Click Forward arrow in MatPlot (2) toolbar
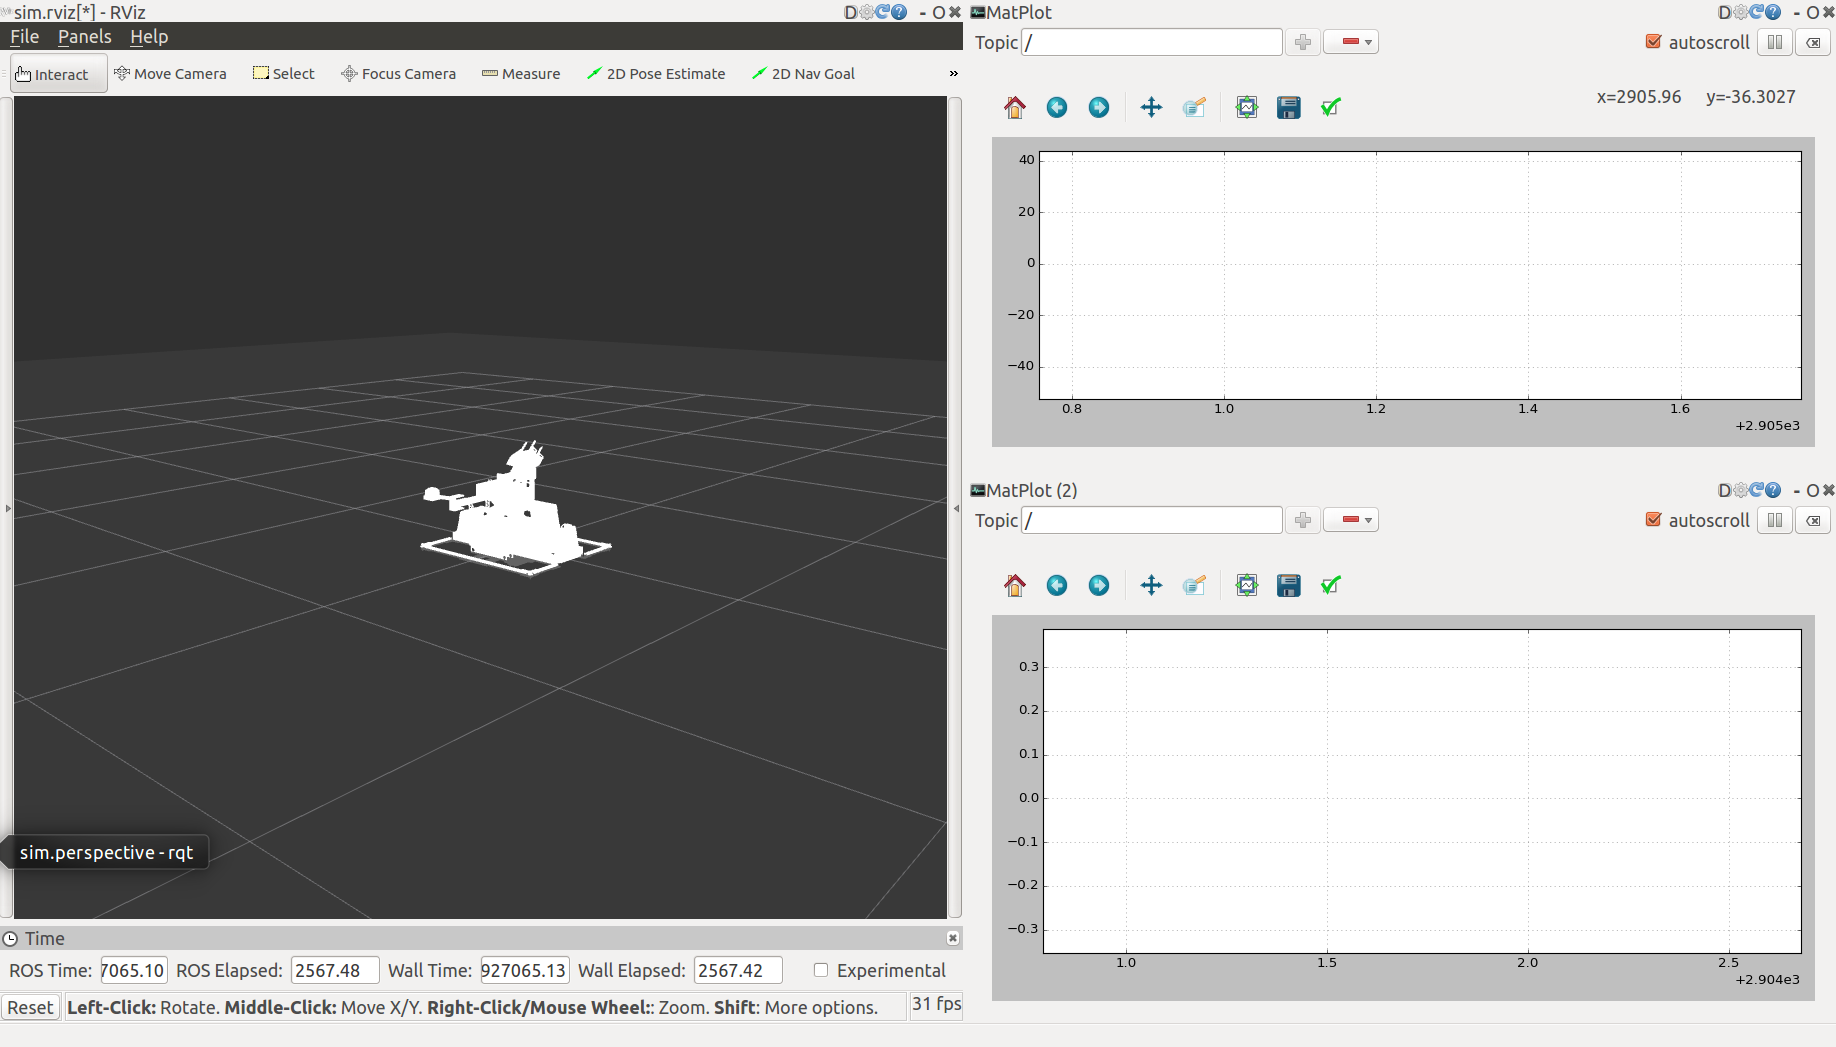Viewport: 1836px width, 1047px height. [x=1099, y=585]
